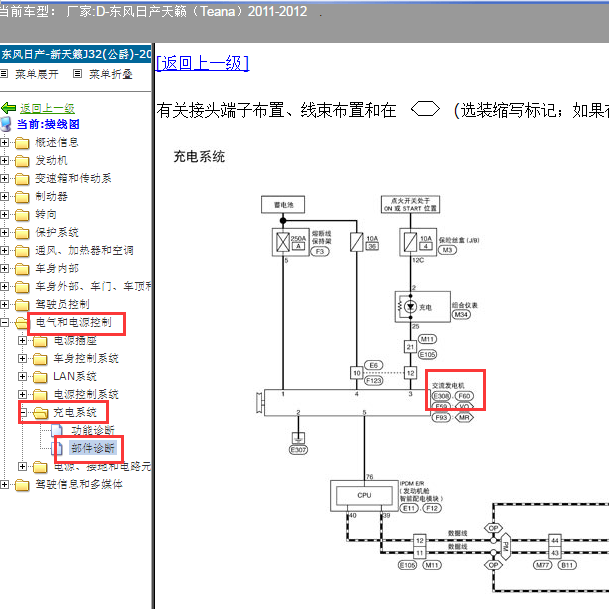Image resolution: width=609 pixels, height=609 pixels.
Task: Open the 部件诊断 document
Action: point(93,448)
